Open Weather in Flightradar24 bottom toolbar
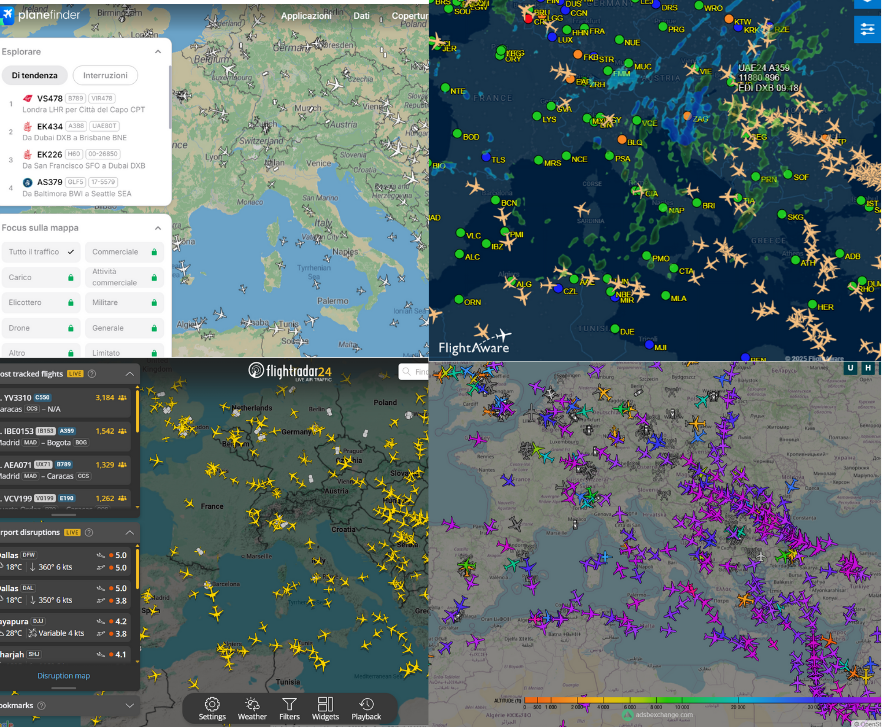 [x=252, y=709]
